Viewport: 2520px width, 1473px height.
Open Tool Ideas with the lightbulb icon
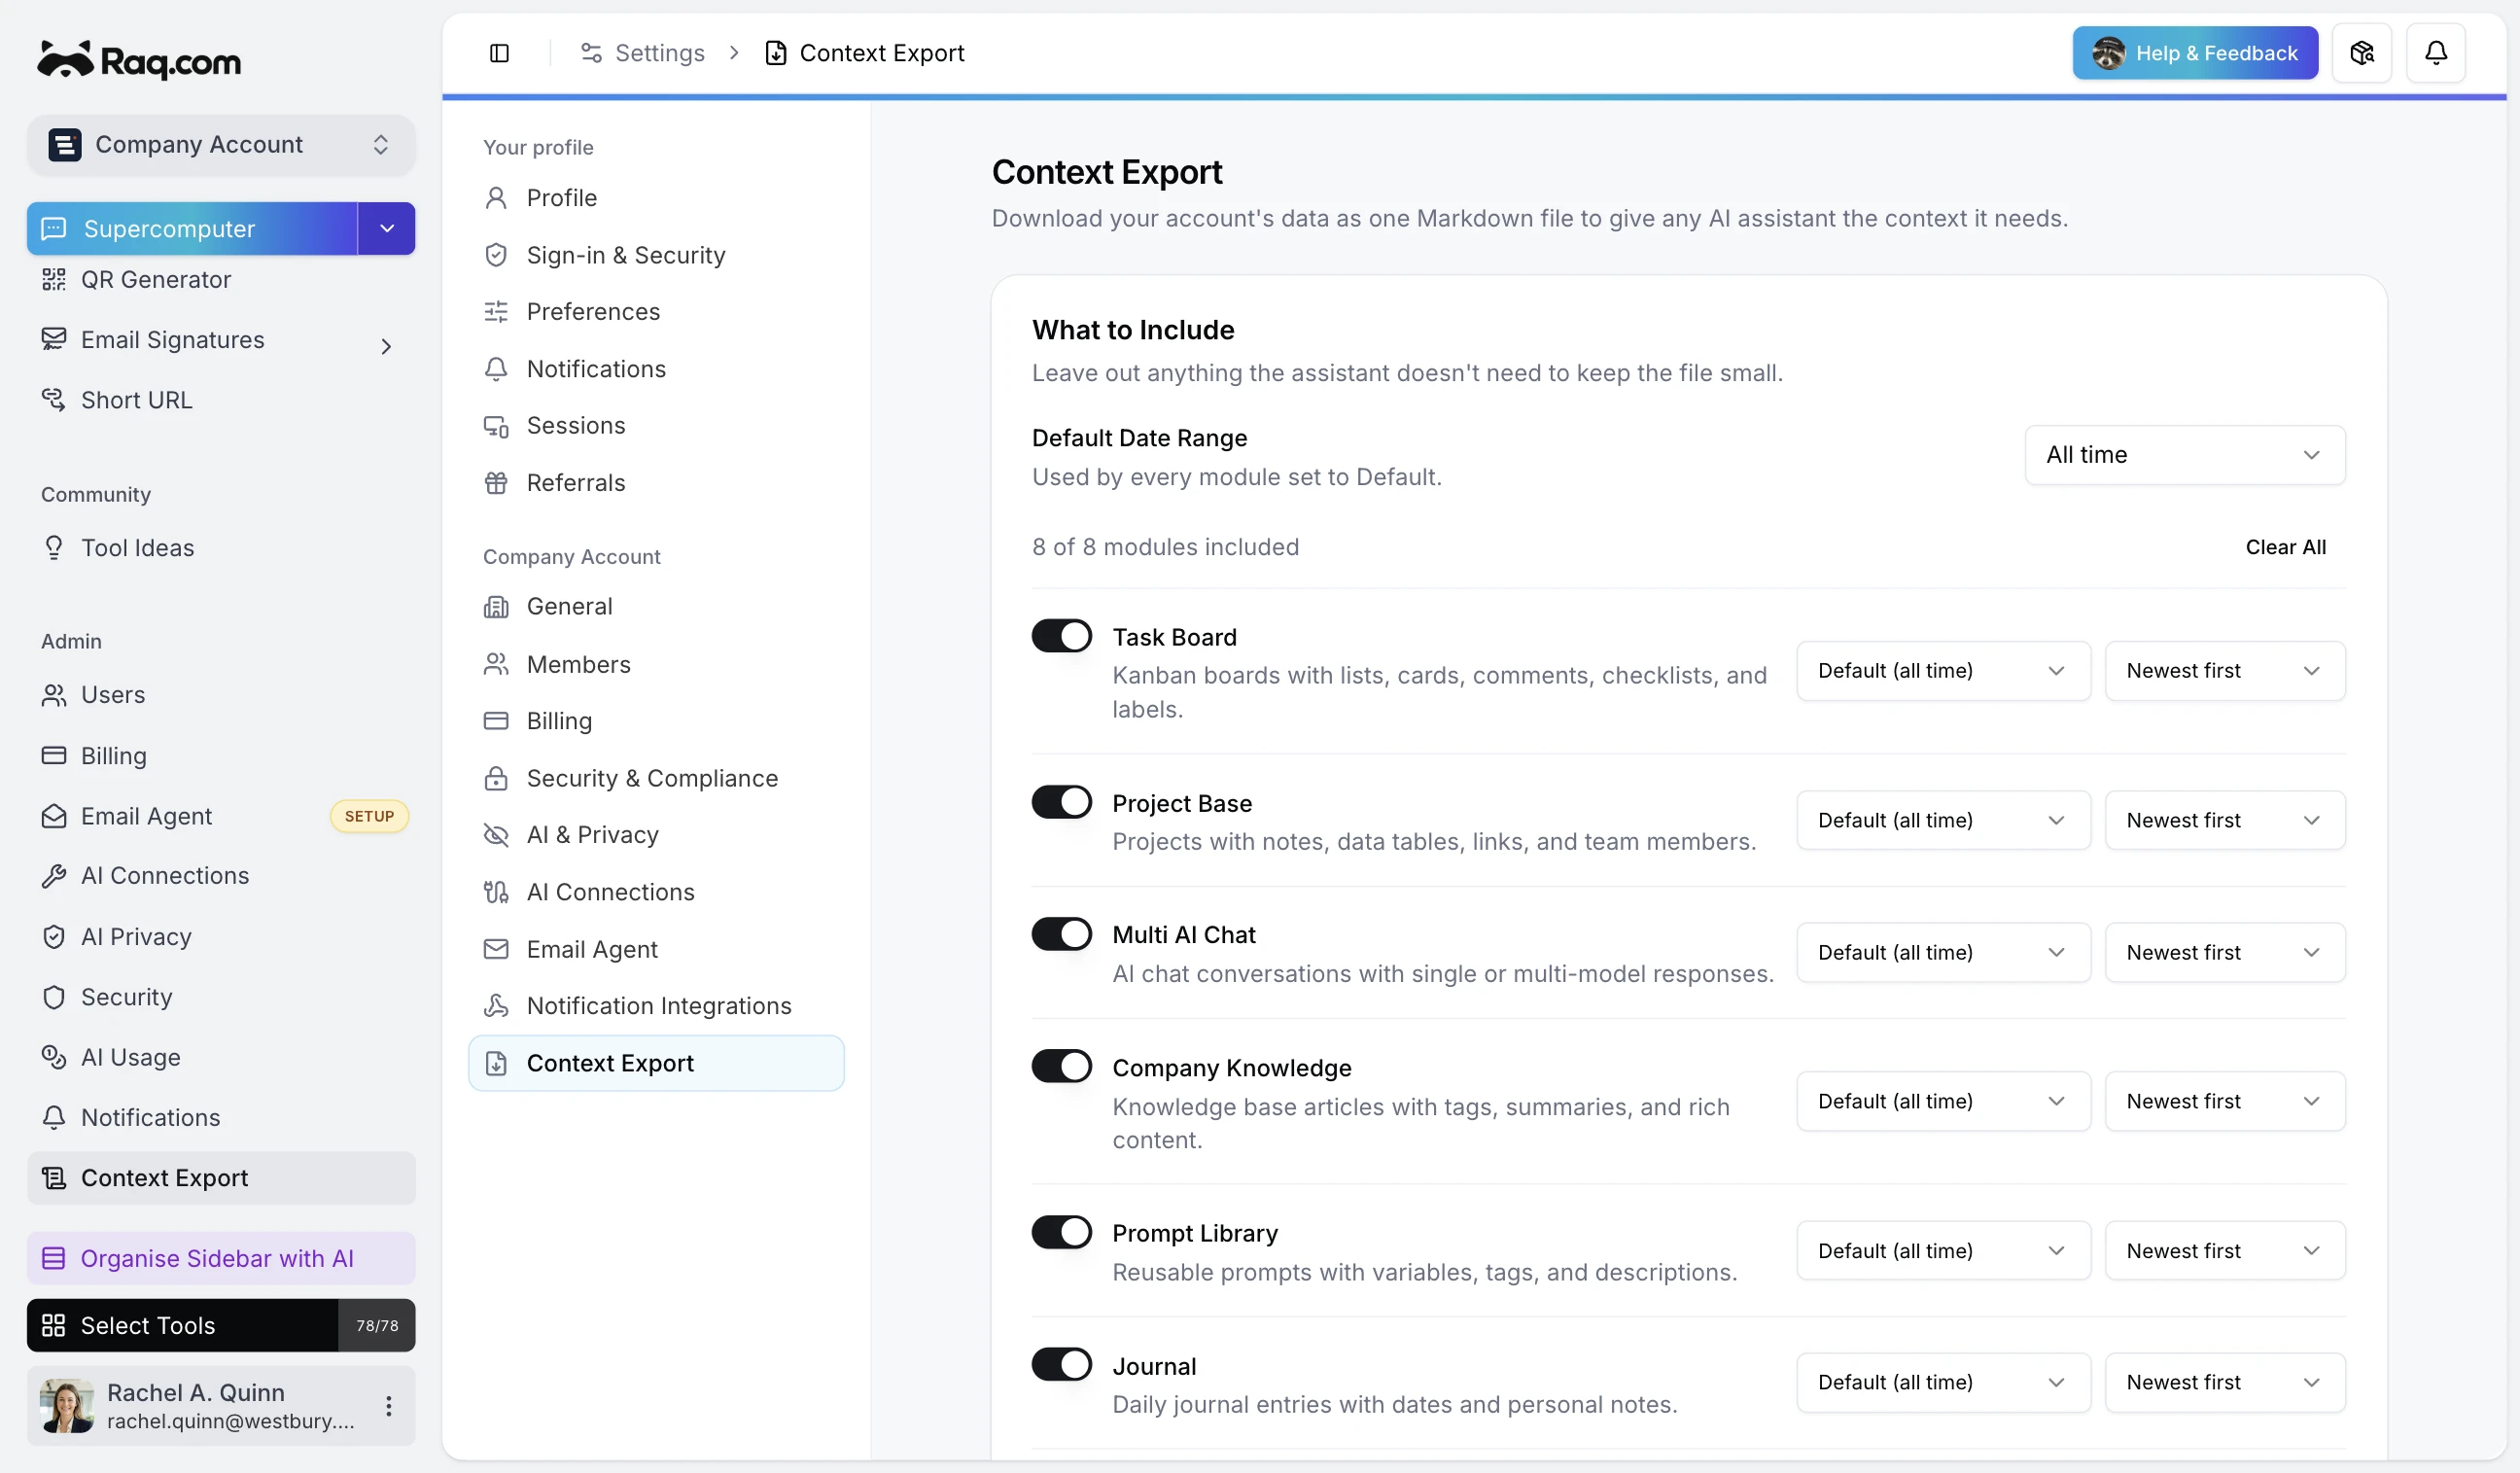220,548
